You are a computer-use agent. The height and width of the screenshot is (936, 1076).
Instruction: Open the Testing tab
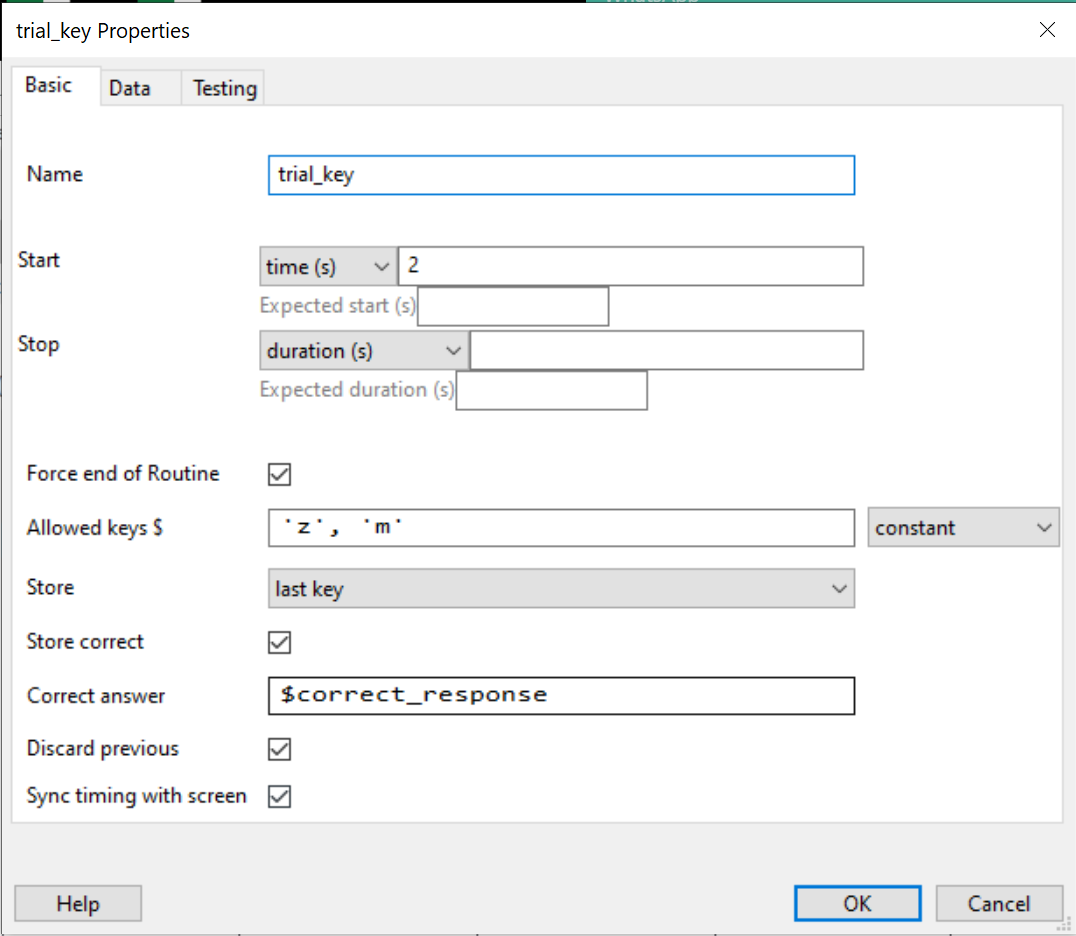[224, 88]
